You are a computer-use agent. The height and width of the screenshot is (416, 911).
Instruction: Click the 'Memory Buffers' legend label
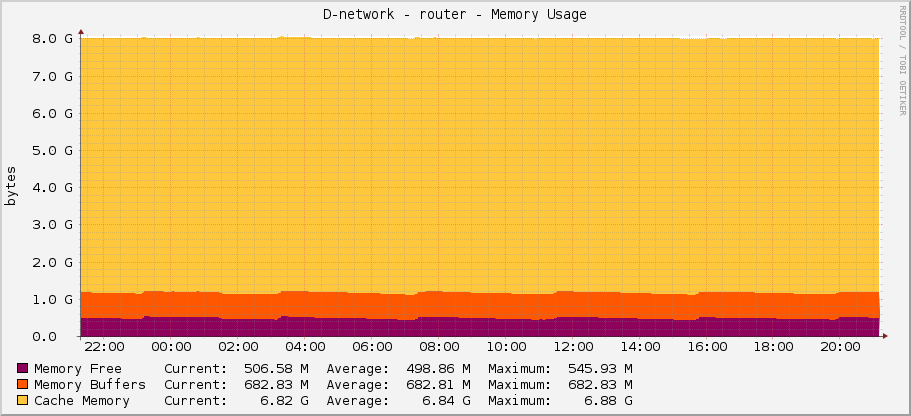coord(90,385)
